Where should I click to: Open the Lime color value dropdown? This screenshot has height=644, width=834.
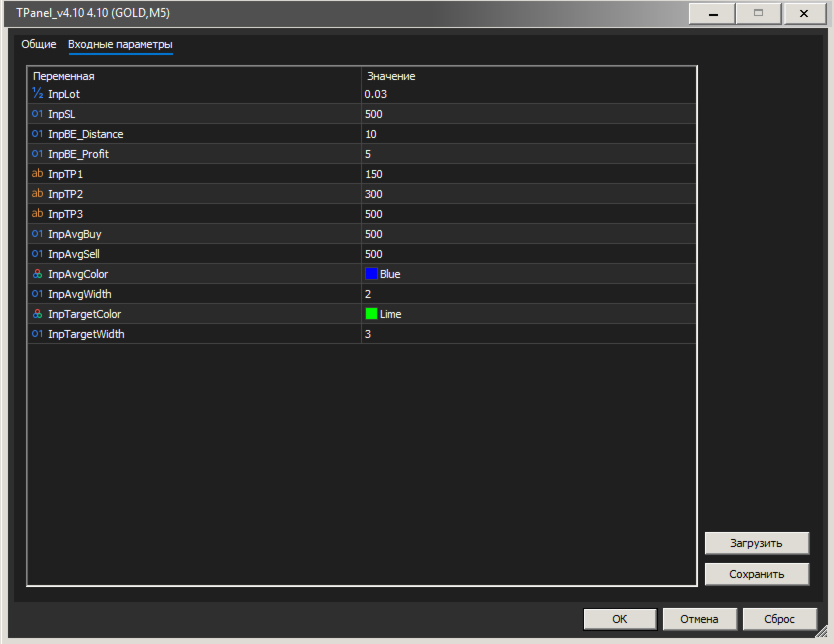click(x=529, y=314)
